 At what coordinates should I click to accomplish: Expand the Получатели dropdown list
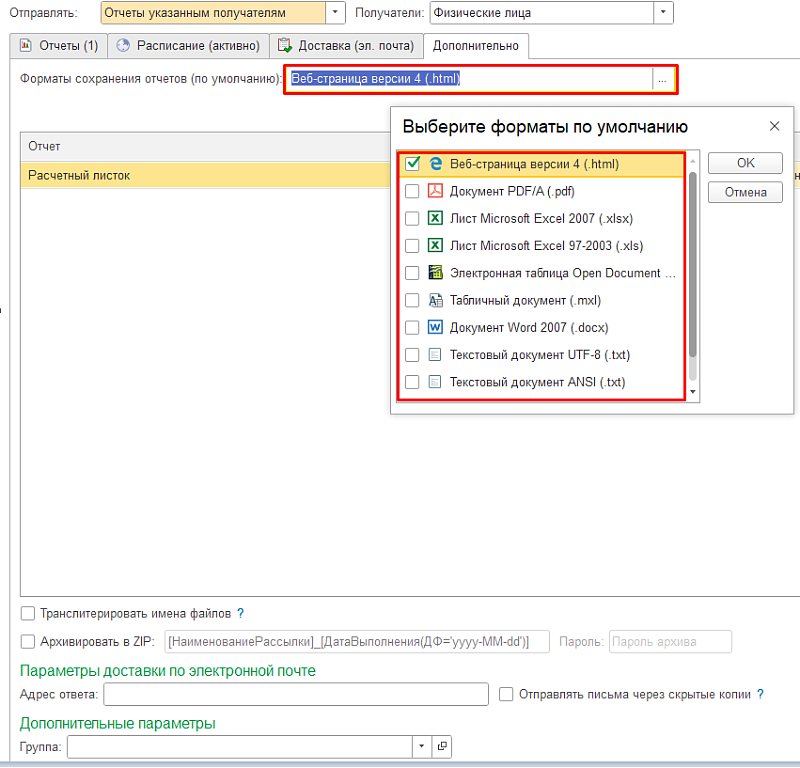(x=662, y=13)
